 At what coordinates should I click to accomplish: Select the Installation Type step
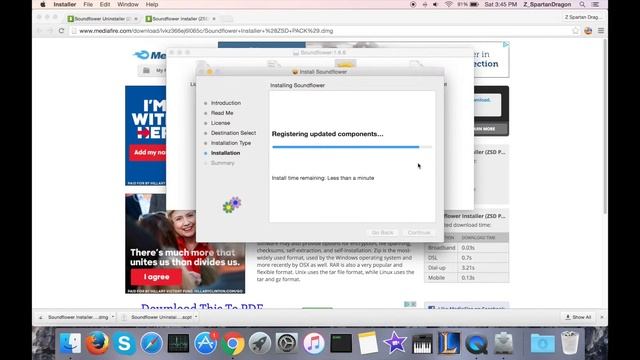[x=231, y=143]
